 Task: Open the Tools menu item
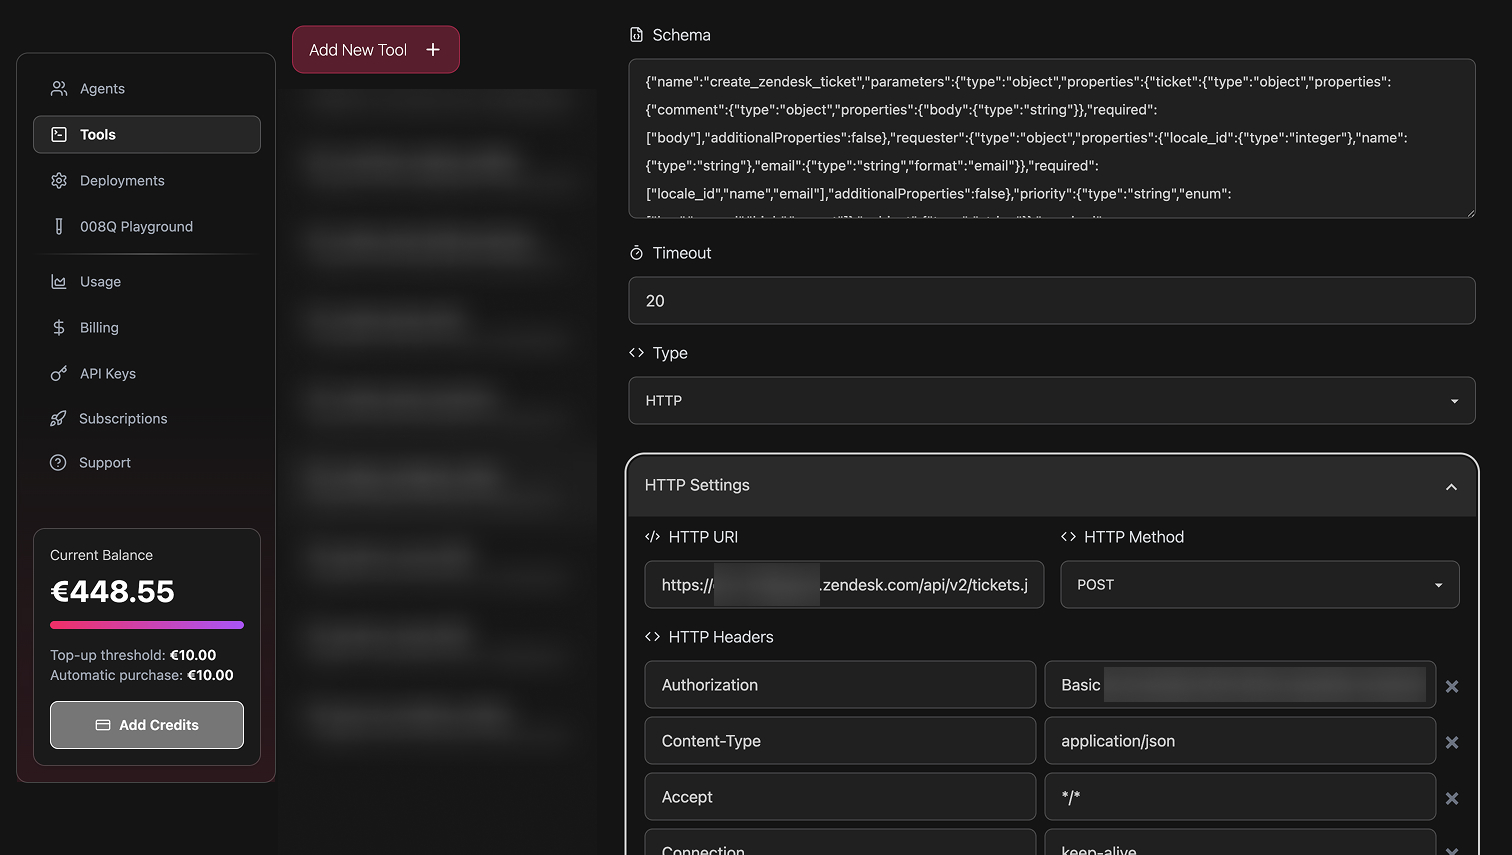pyautogui.click(x=147, y=135)
